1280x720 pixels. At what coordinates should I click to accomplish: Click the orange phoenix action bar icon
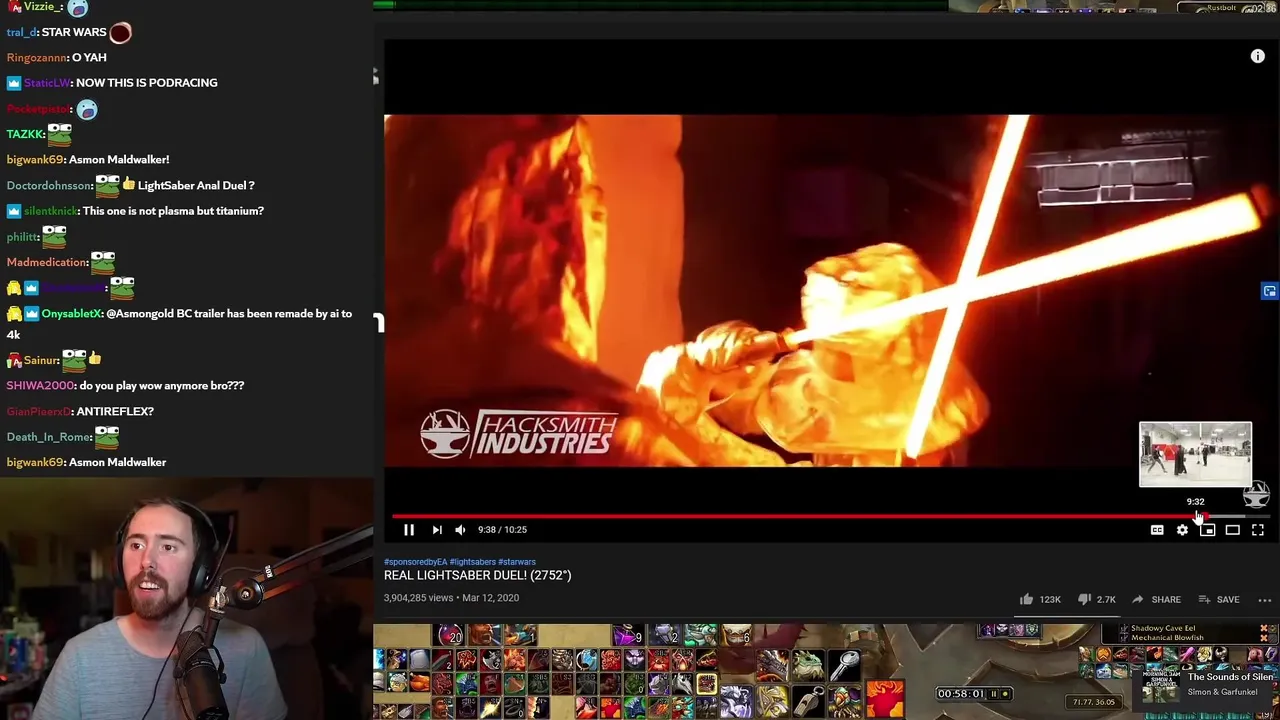pyautogui.click(x=885, y=701)
